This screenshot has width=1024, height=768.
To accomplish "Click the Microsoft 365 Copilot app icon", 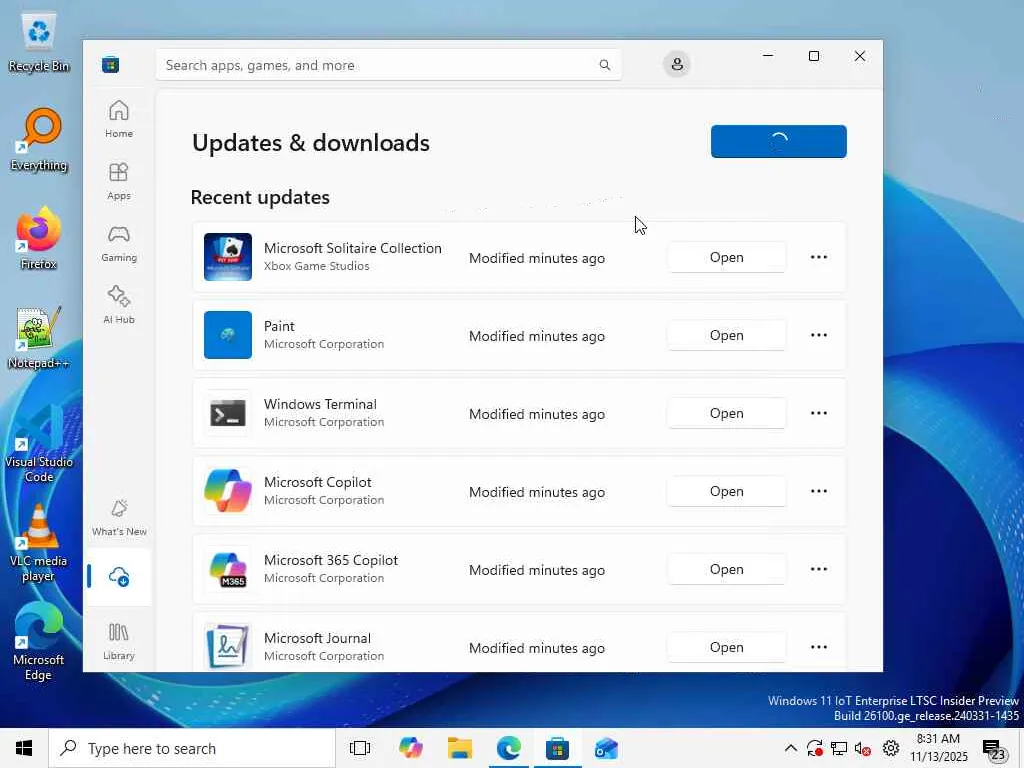I will click(228, 569).
